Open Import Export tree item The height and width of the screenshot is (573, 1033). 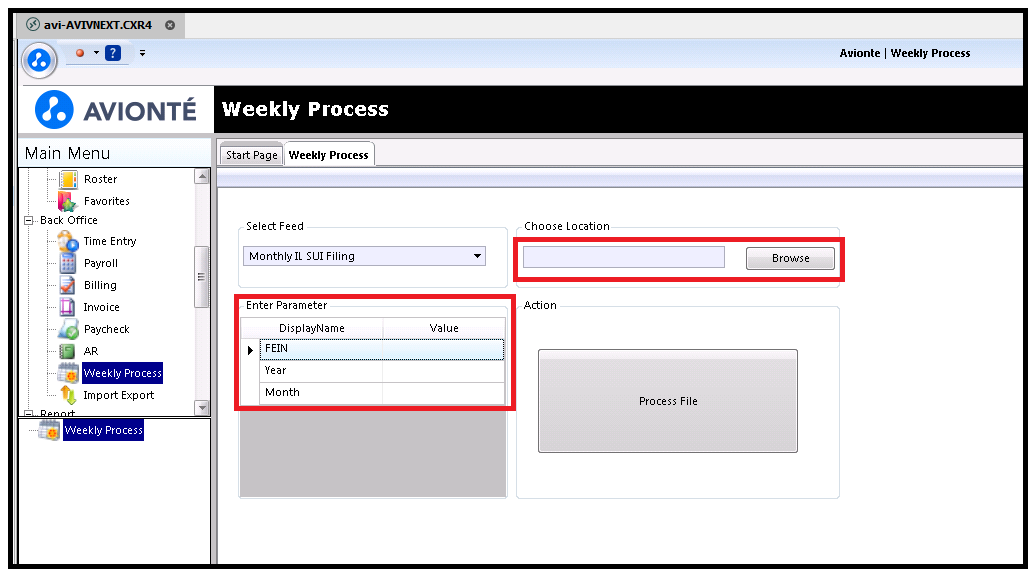point(119,395)
